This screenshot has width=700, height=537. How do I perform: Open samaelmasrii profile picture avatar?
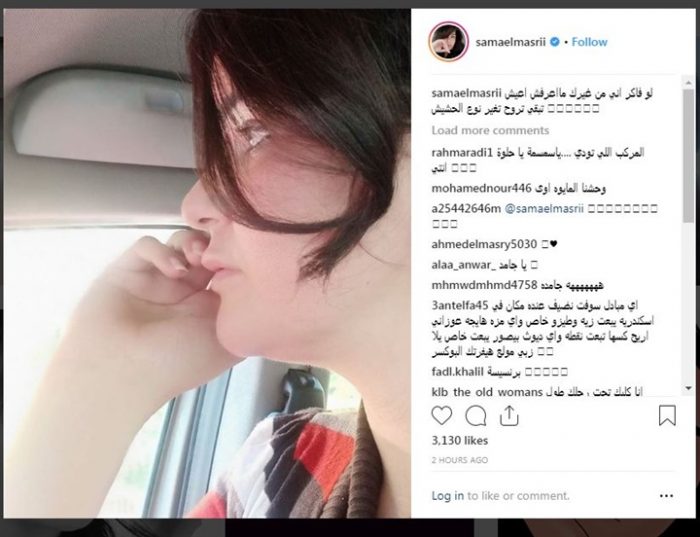(448, 41)
